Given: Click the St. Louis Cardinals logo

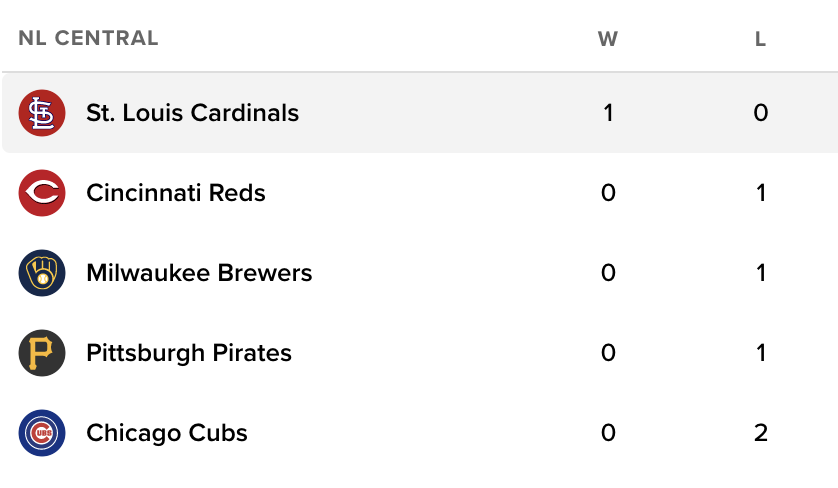Looking at the screenshot, I should point(42,113).
